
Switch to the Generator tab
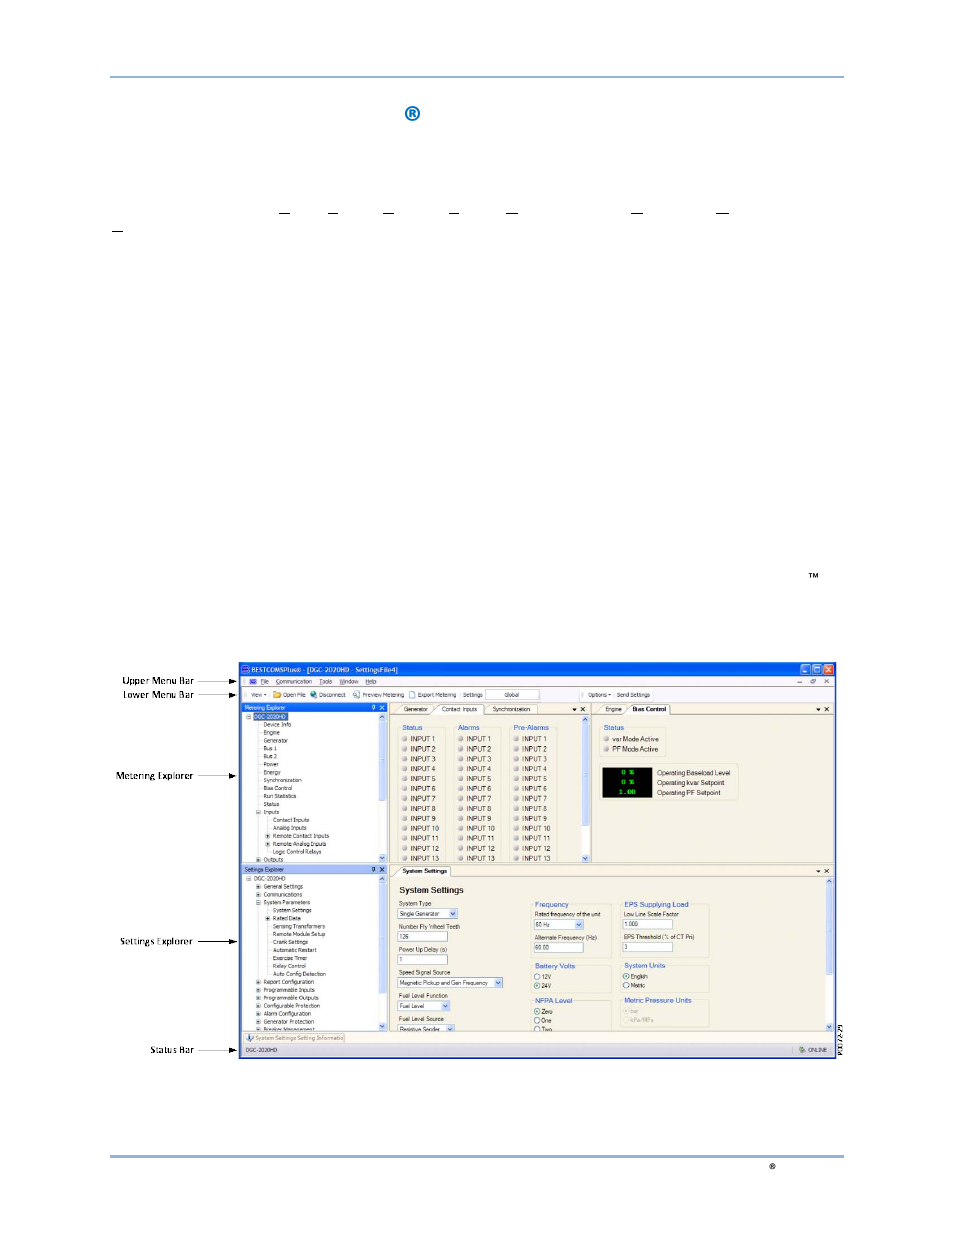[416, 709]
